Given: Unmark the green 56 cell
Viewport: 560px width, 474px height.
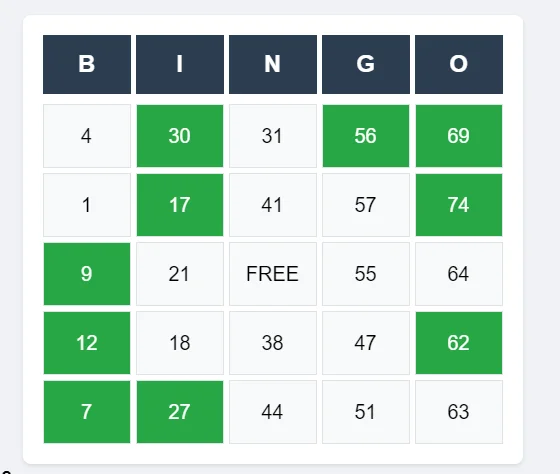Looking at the screenshot, I should [366, 136].
